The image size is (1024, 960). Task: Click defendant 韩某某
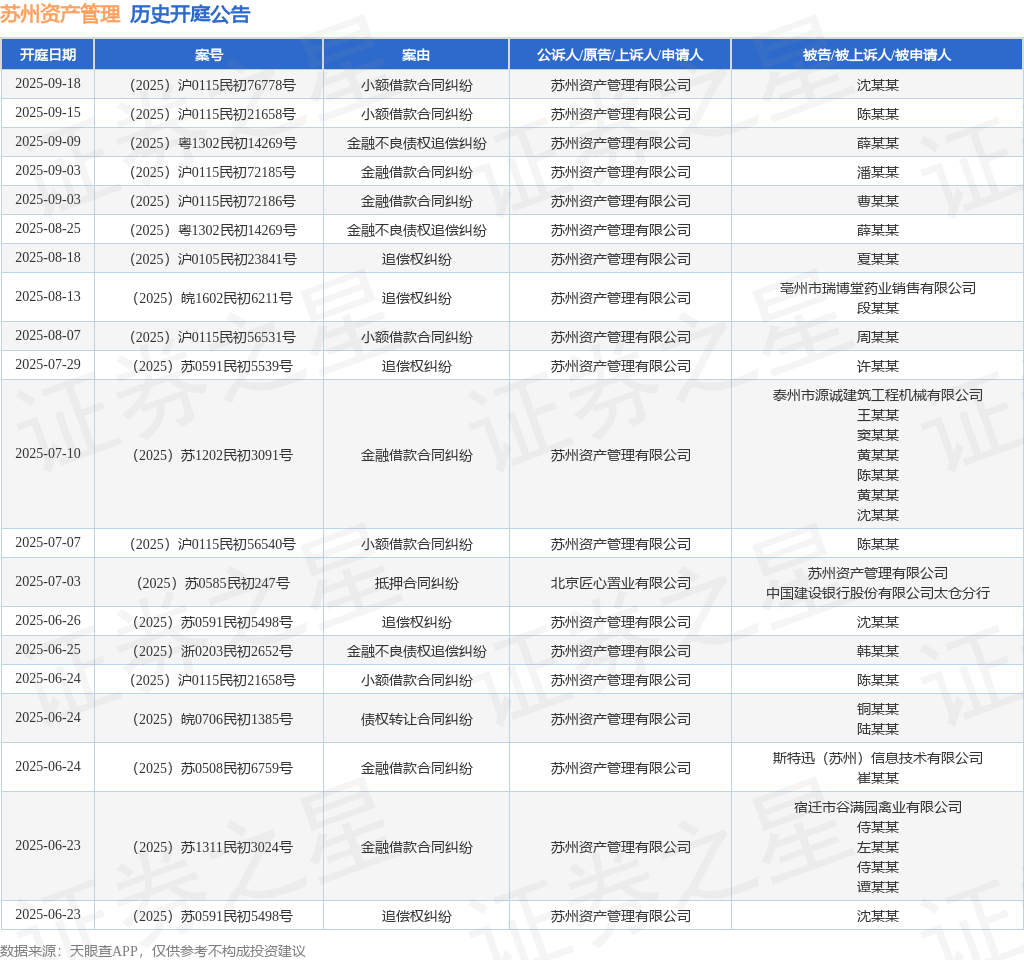pyautogui.click(x=878, y=651)
